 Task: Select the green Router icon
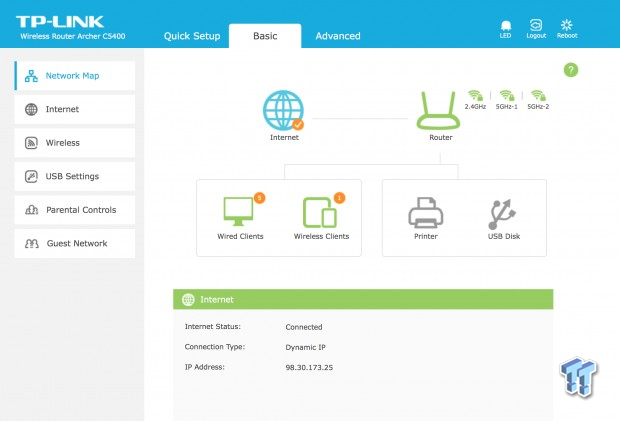[x=438, y=110]
